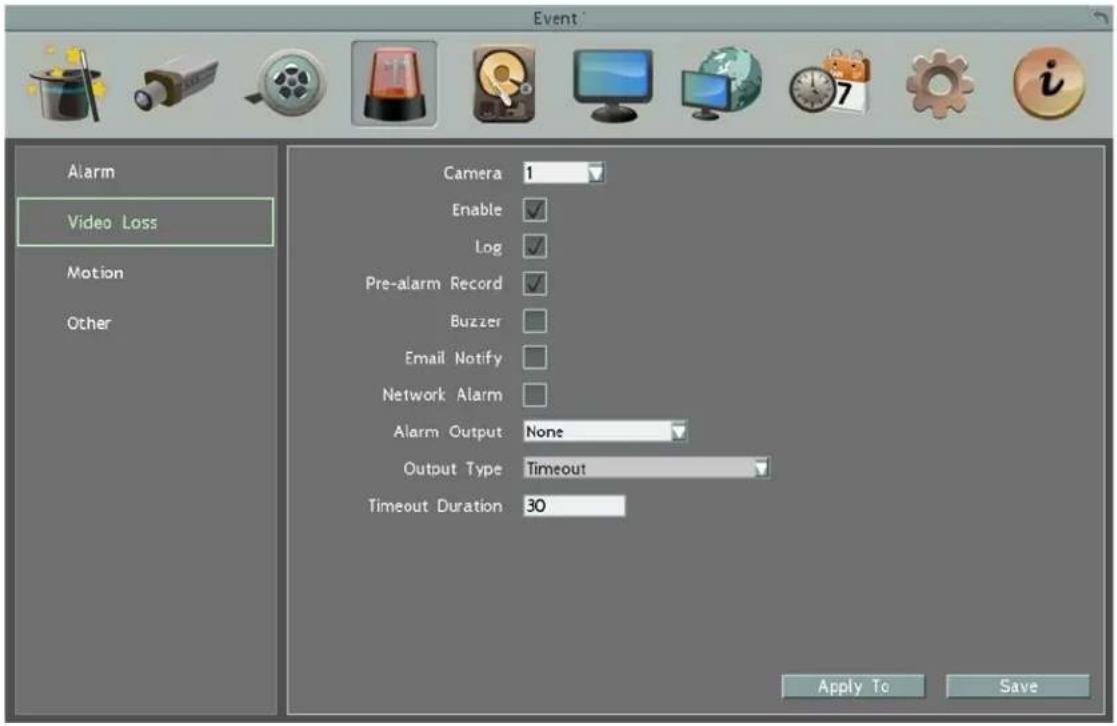
Task: Open the setup wizard magic hat icon
Action: (66, 83)
